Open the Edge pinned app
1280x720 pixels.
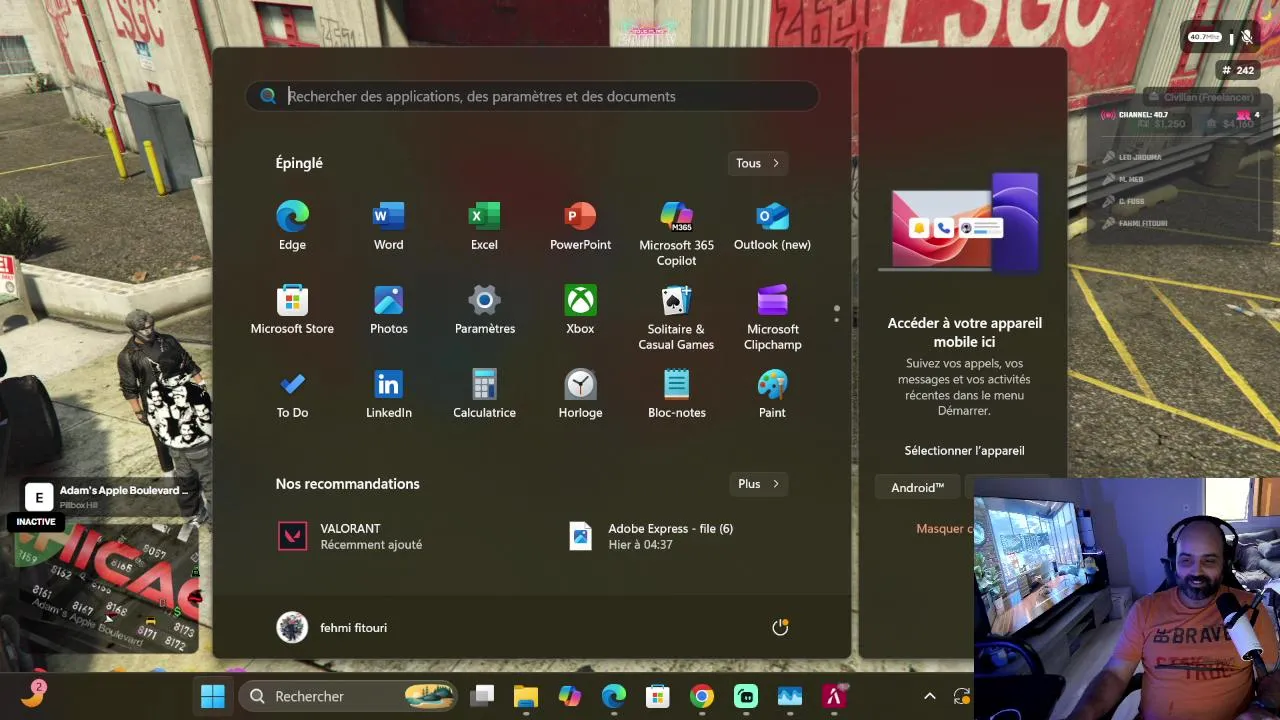pyautogui.click(x=292, y=227)
